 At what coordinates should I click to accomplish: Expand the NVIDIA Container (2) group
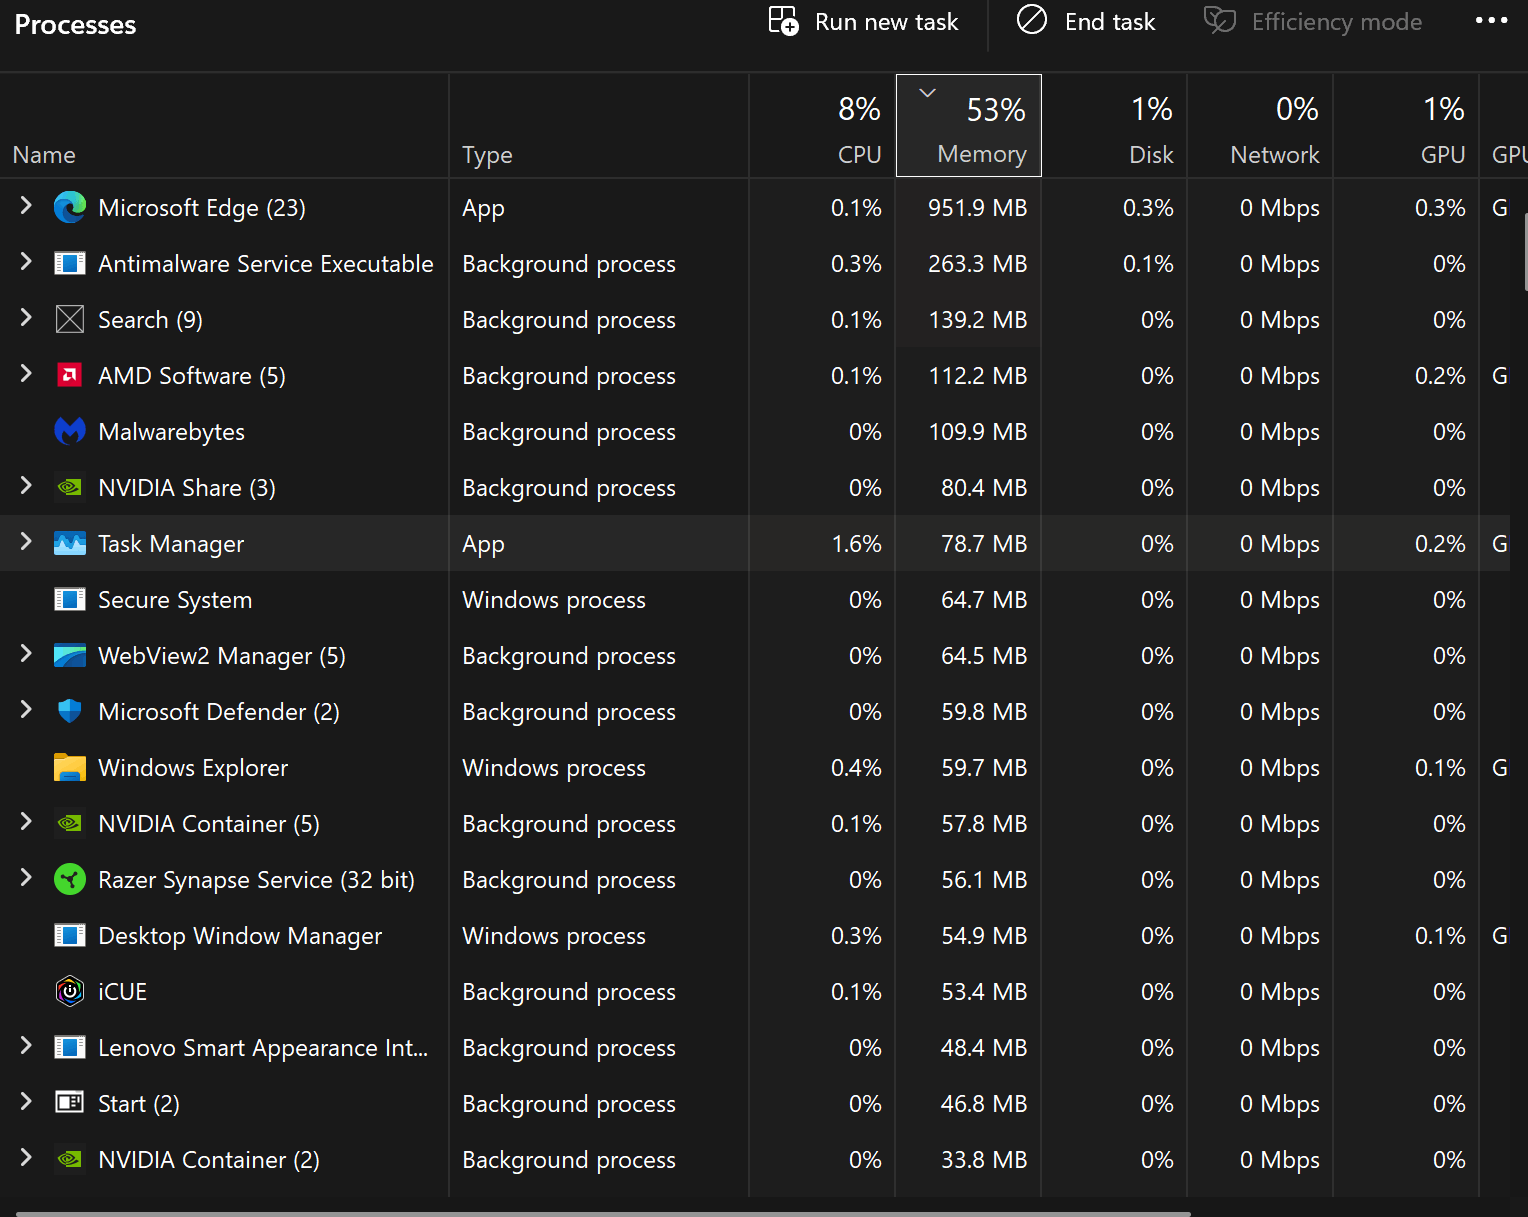pos(26,1158)
